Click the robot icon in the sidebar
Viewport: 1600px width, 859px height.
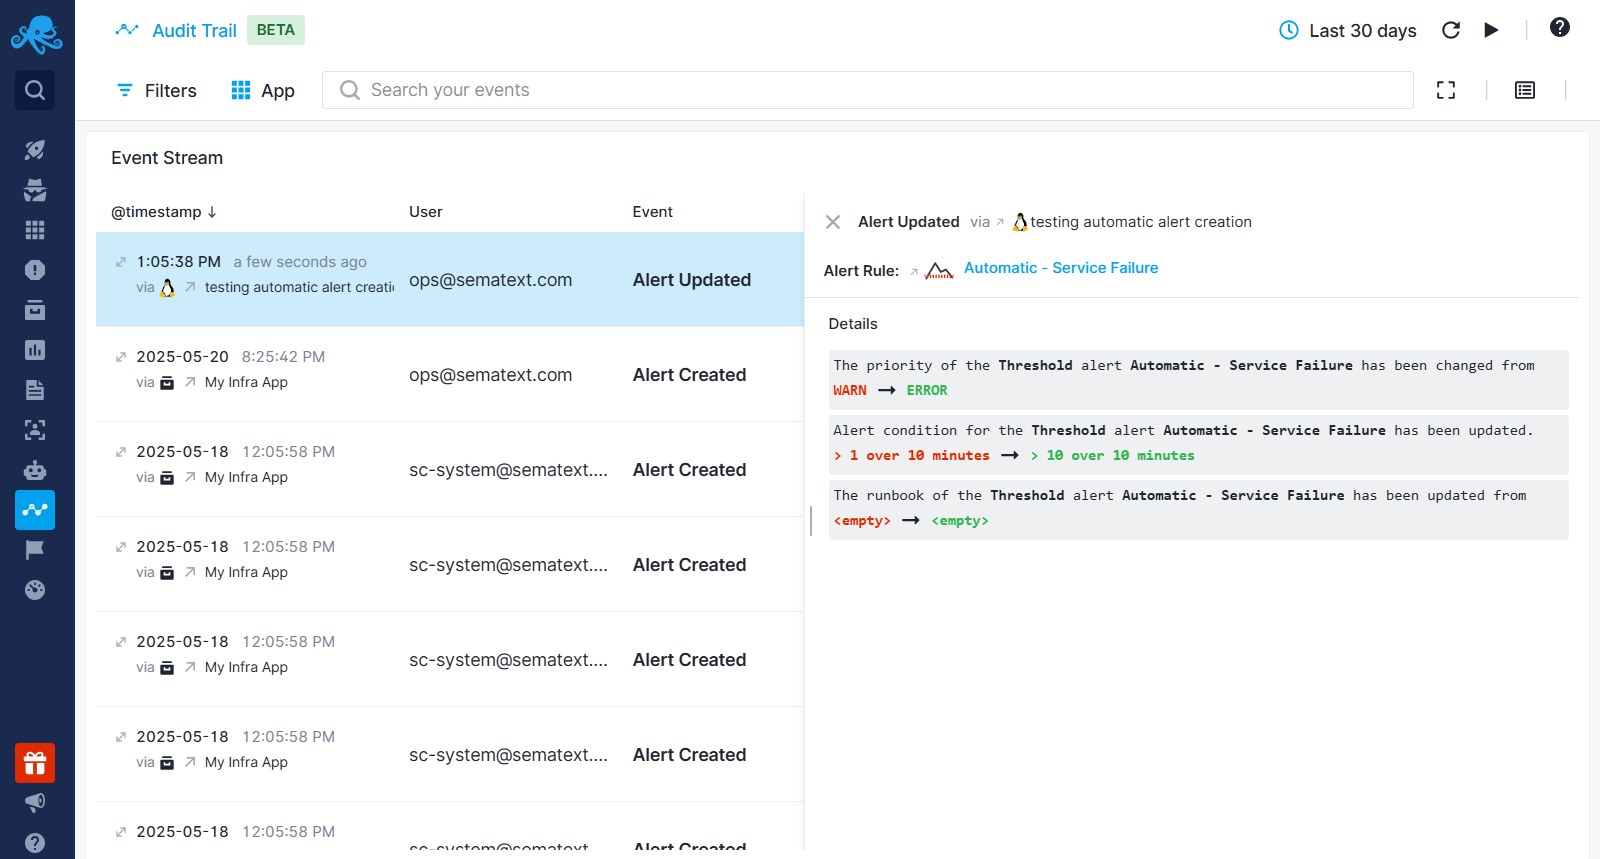pos(35,470)
